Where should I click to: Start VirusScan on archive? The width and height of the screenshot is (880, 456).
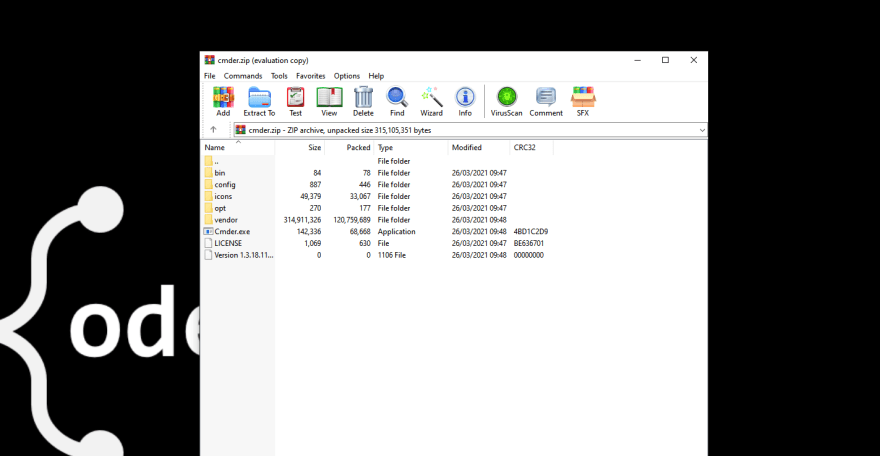506,102
